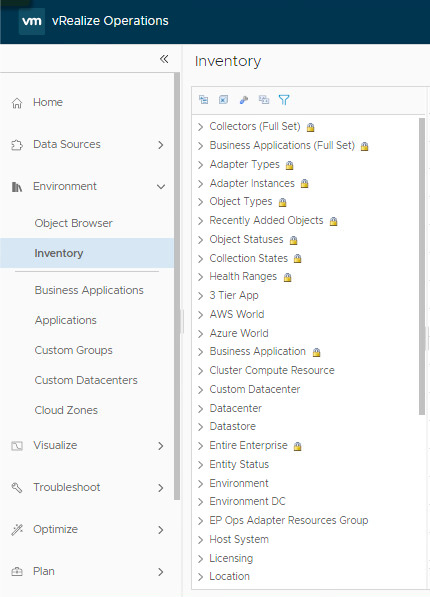430x597 pixels.
Task: Click the fourth toolbar icon beside the wrench
Action: click(x=264, y=100)
